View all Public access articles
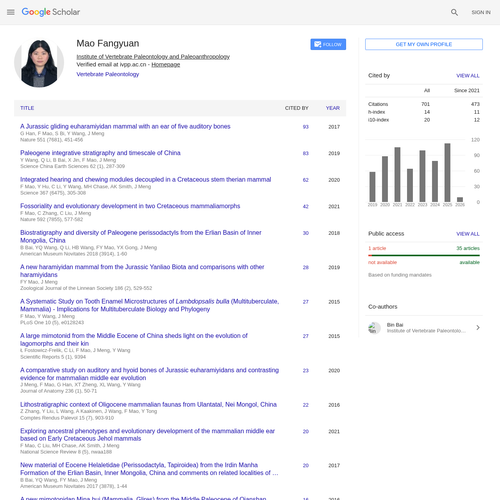Screen dimensions: 500x500 468,234
